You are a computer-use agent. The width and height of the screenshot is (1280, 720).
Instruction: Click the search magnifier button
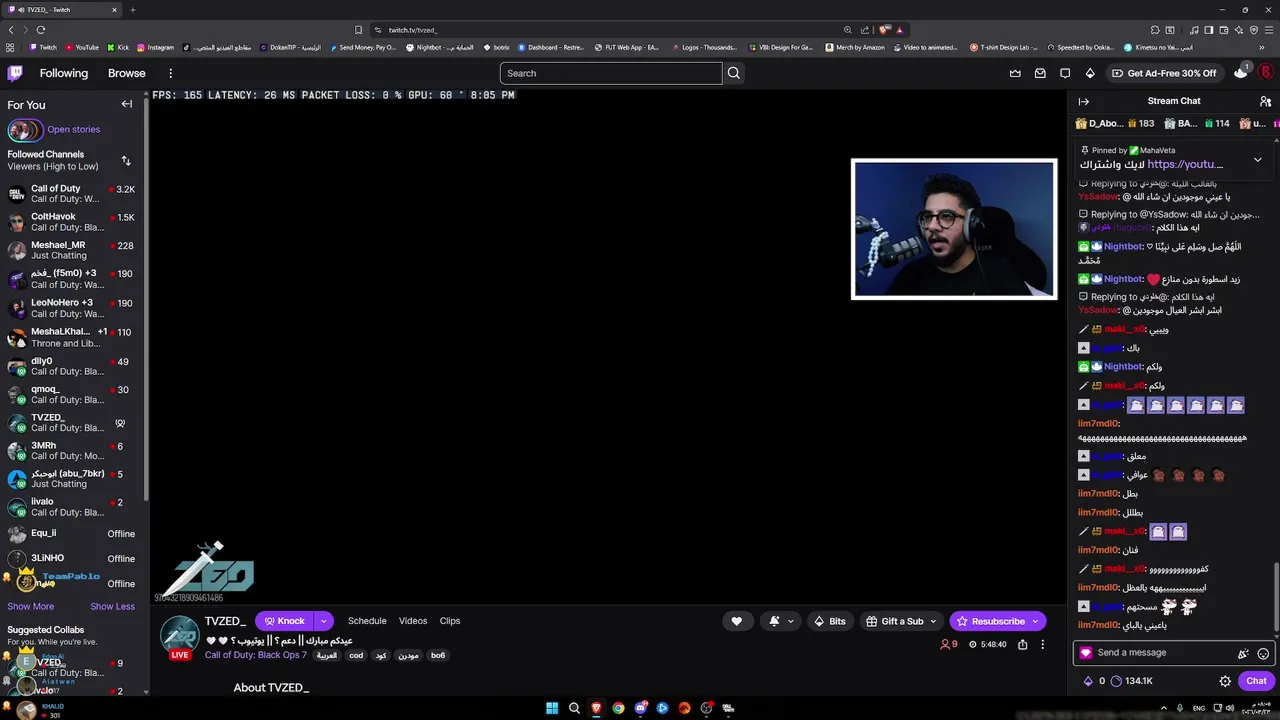[x=734, y=73]
